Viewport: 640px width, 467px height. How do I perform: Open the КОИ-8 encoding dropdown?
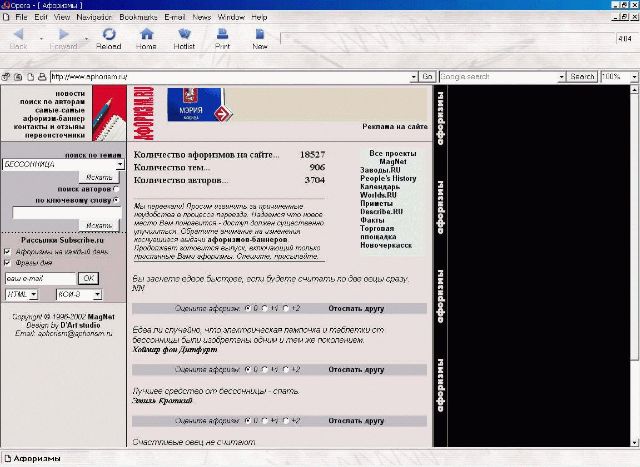pyautogui.click(x=97, y=294)
